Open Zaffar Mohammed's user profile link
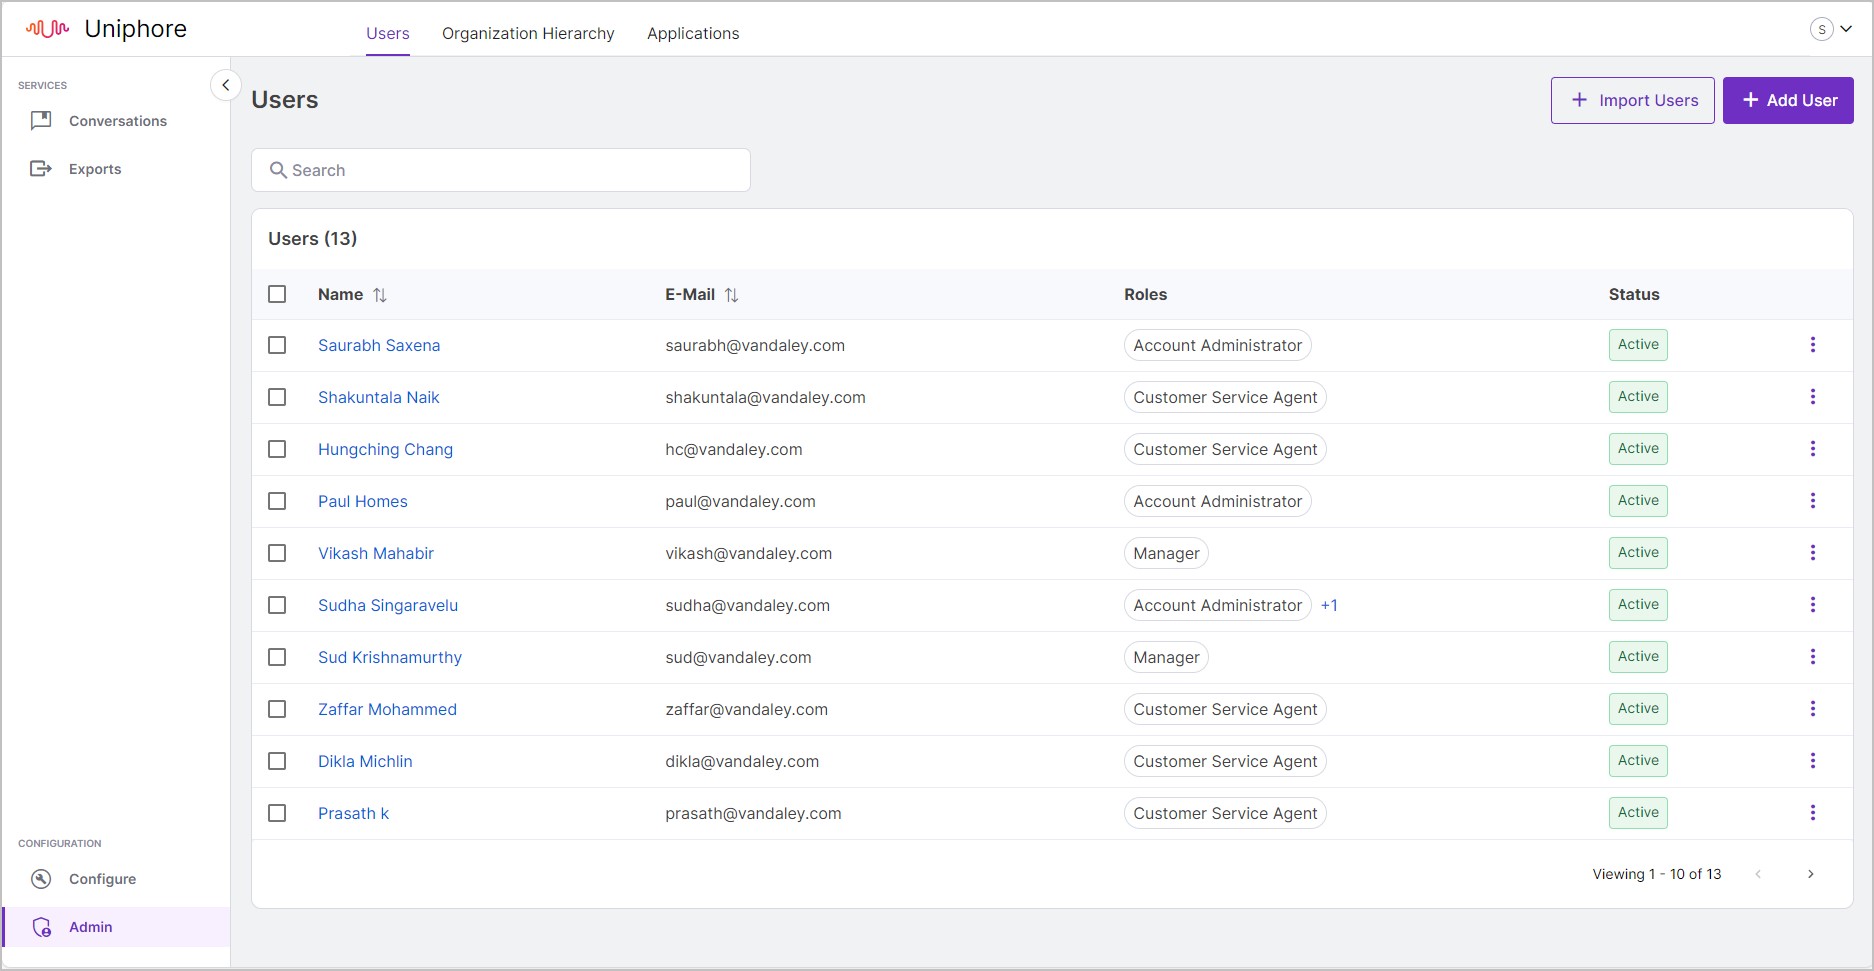1874x971 pixels. [x=387, y=709]
